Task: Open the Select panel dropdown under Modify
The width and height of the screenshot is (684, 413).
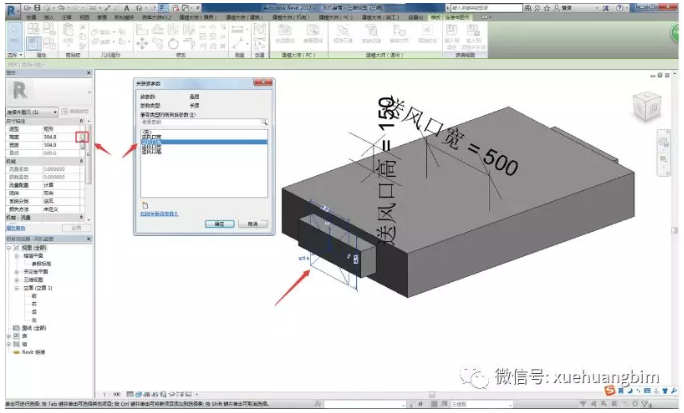Action: coord(14,55)
